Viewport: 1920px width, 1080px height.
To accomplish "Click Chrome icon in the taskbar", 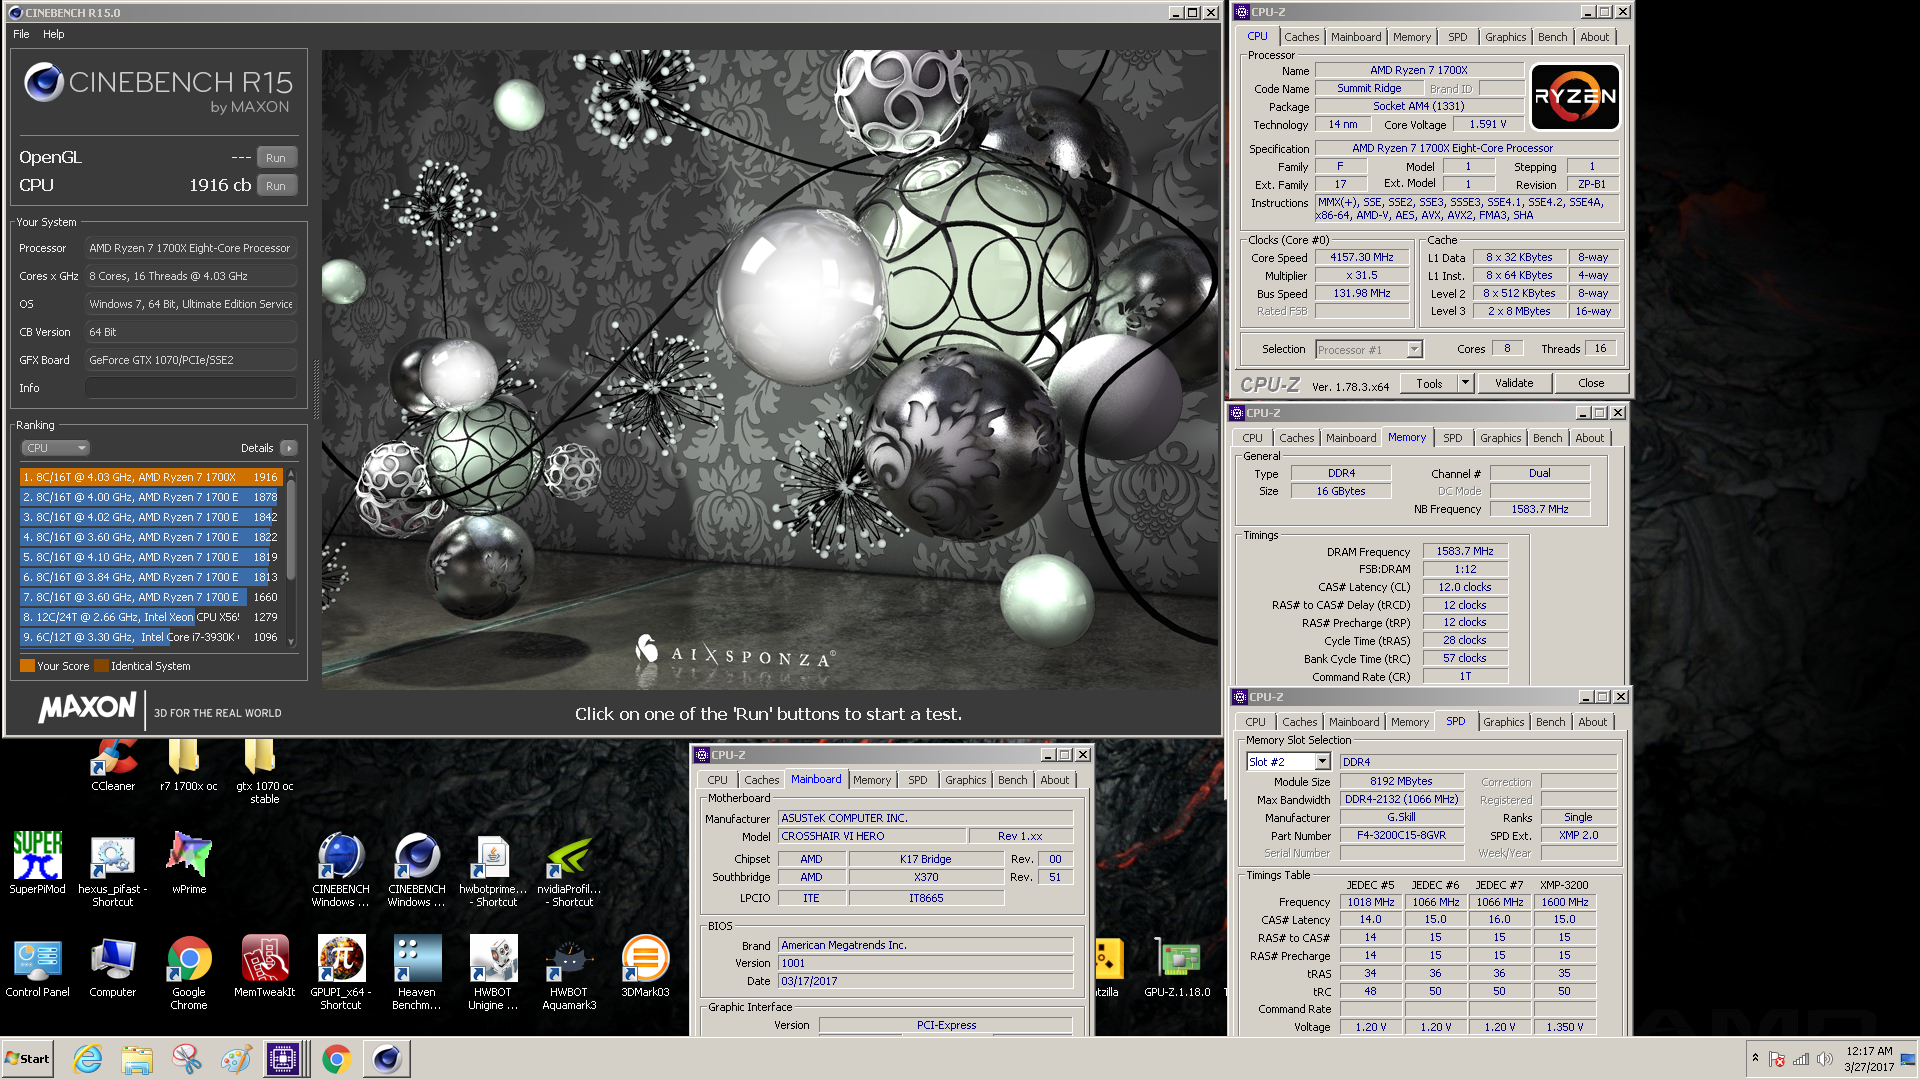I will coord(336,1059).
